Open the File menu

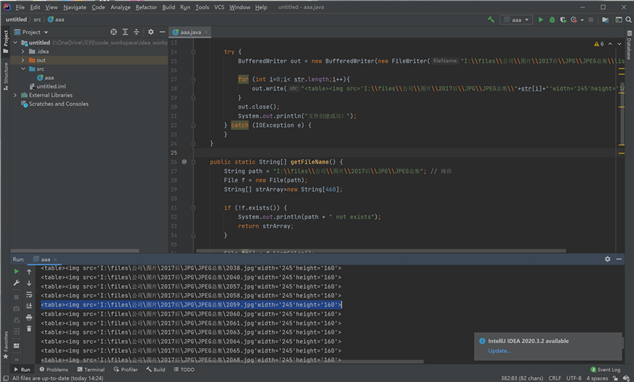coord(20,7)
